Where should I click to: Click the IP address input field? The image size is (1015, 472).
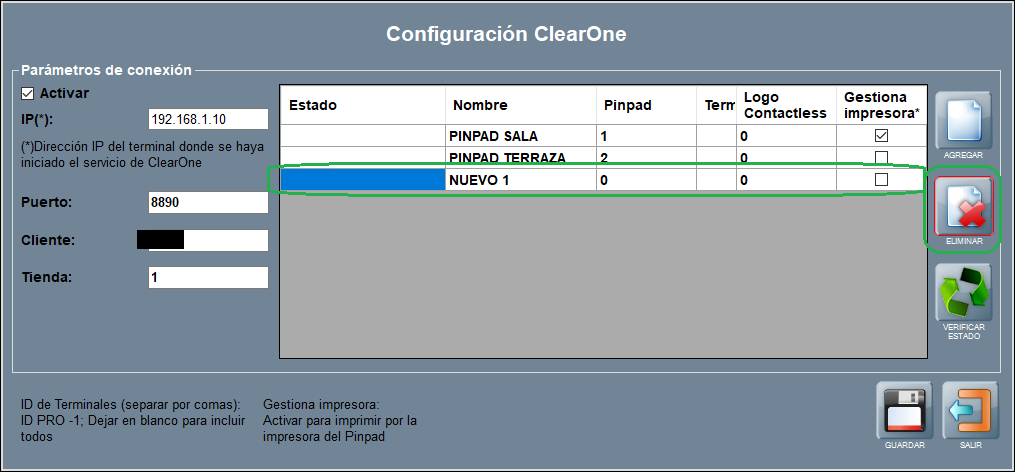click(x=208, y=120)
